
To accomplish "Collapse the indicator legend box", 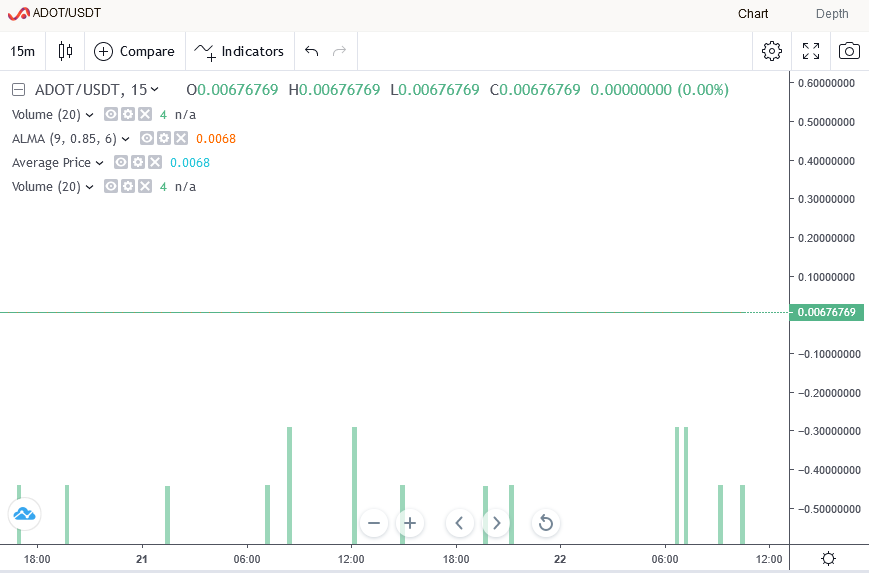I will (x=19, y=90).
